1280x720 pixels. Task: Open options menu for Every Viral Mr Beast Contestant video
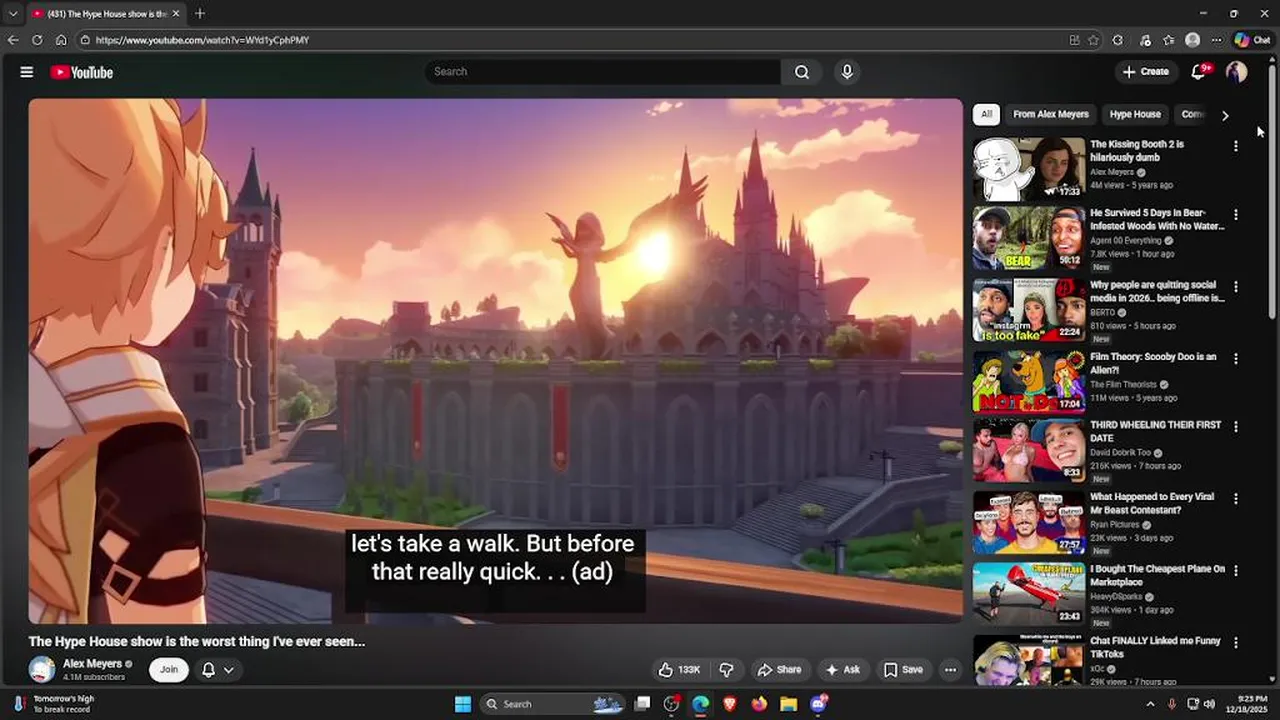[1236, 499]
